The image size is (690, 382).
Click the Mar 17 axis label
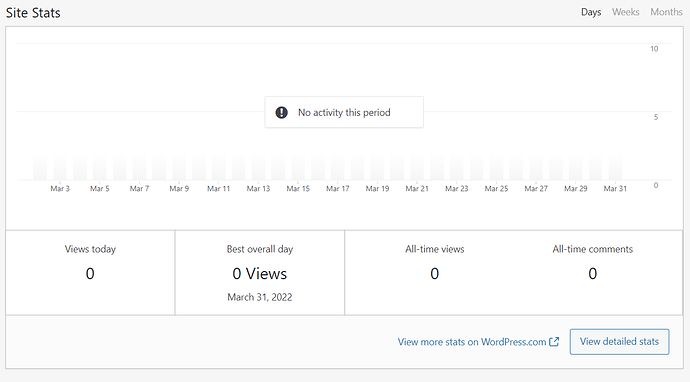click(x=338, y=188)
